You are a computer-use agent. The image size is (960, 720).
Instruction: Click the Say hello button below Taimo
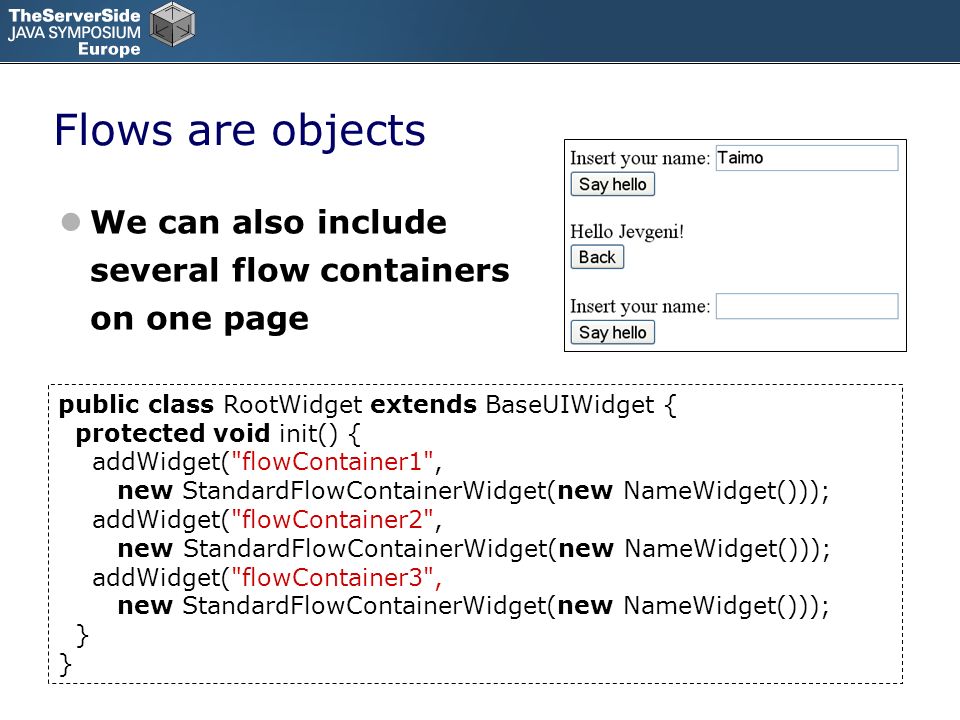tap(612, 184)
